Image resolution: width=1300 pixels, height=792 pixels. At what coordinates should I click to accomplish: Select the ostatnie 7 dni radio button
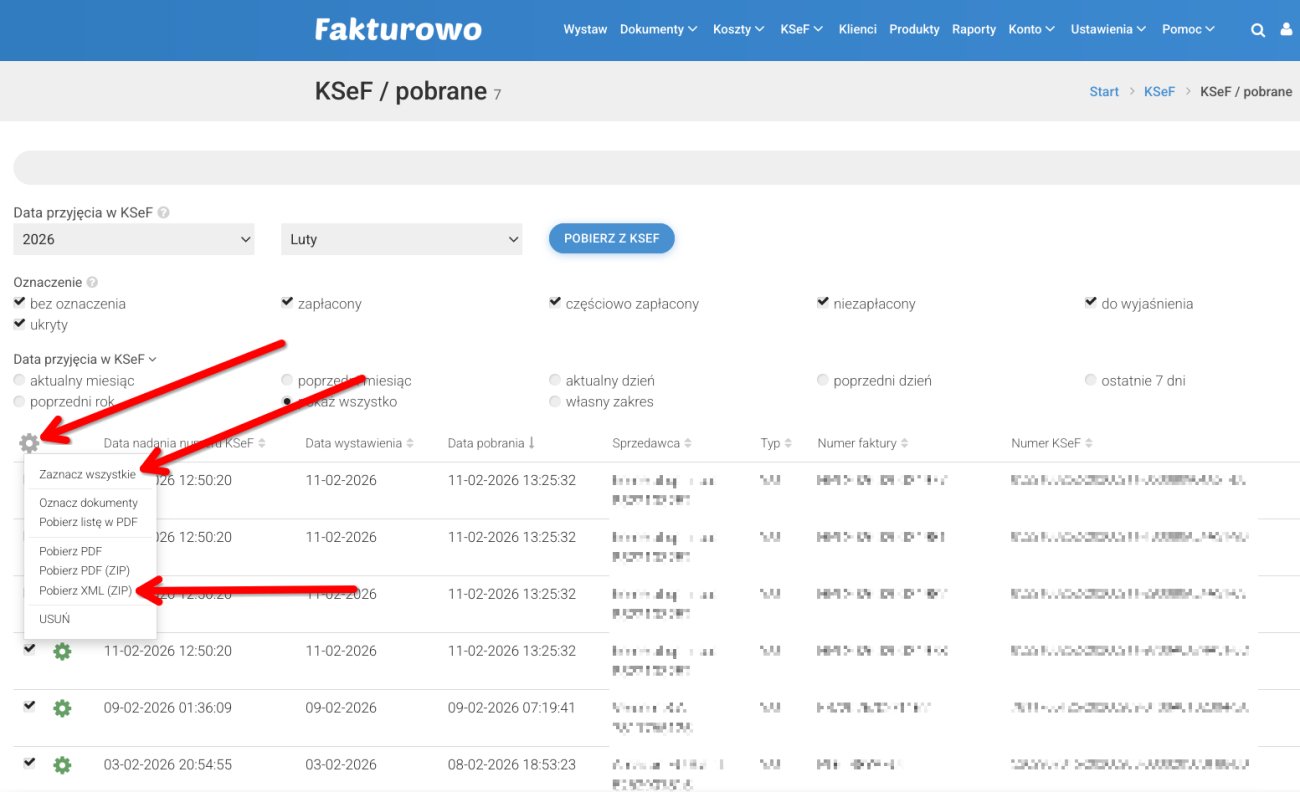[x=1091, y=380]
